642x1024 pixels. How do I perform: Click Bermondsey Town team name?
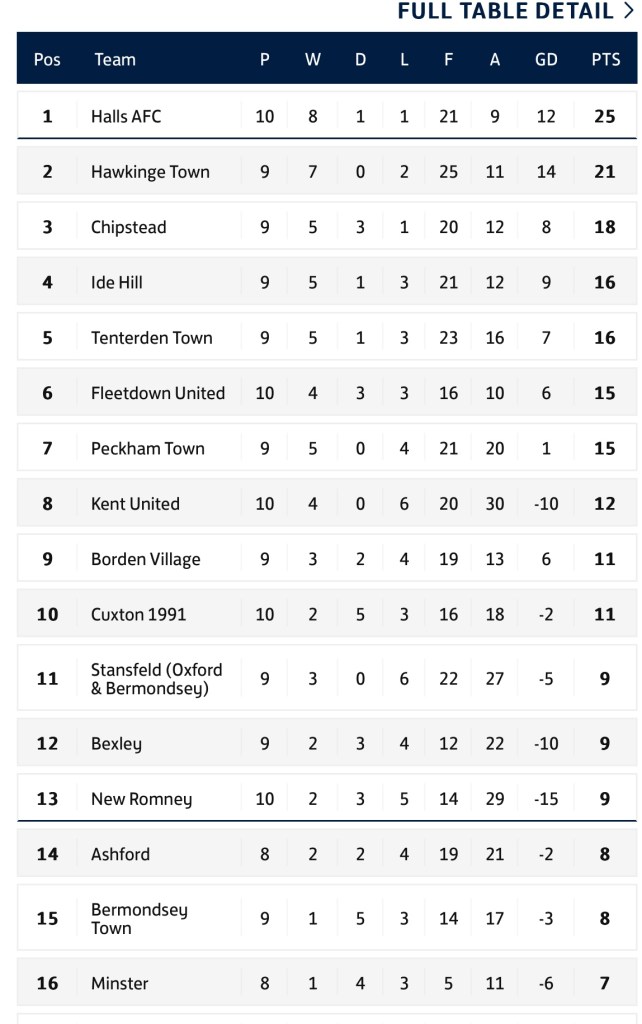point(139,918)
